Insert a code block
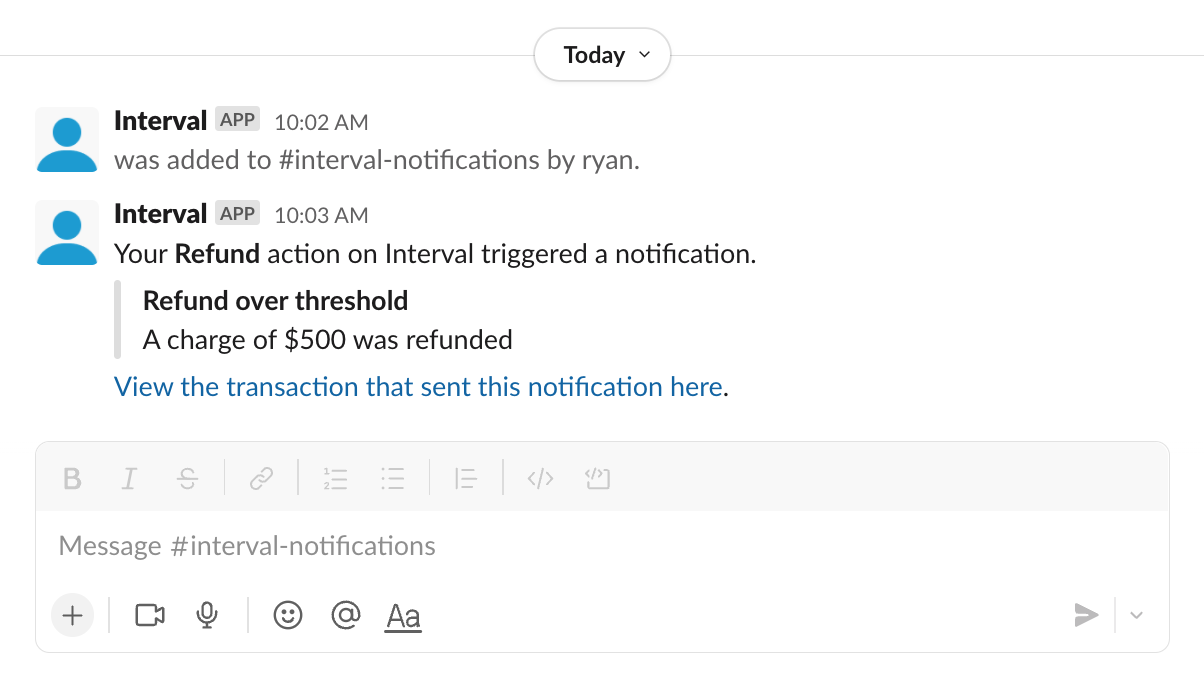Viewport: 1204px width, 692px height. coord(597,479)
